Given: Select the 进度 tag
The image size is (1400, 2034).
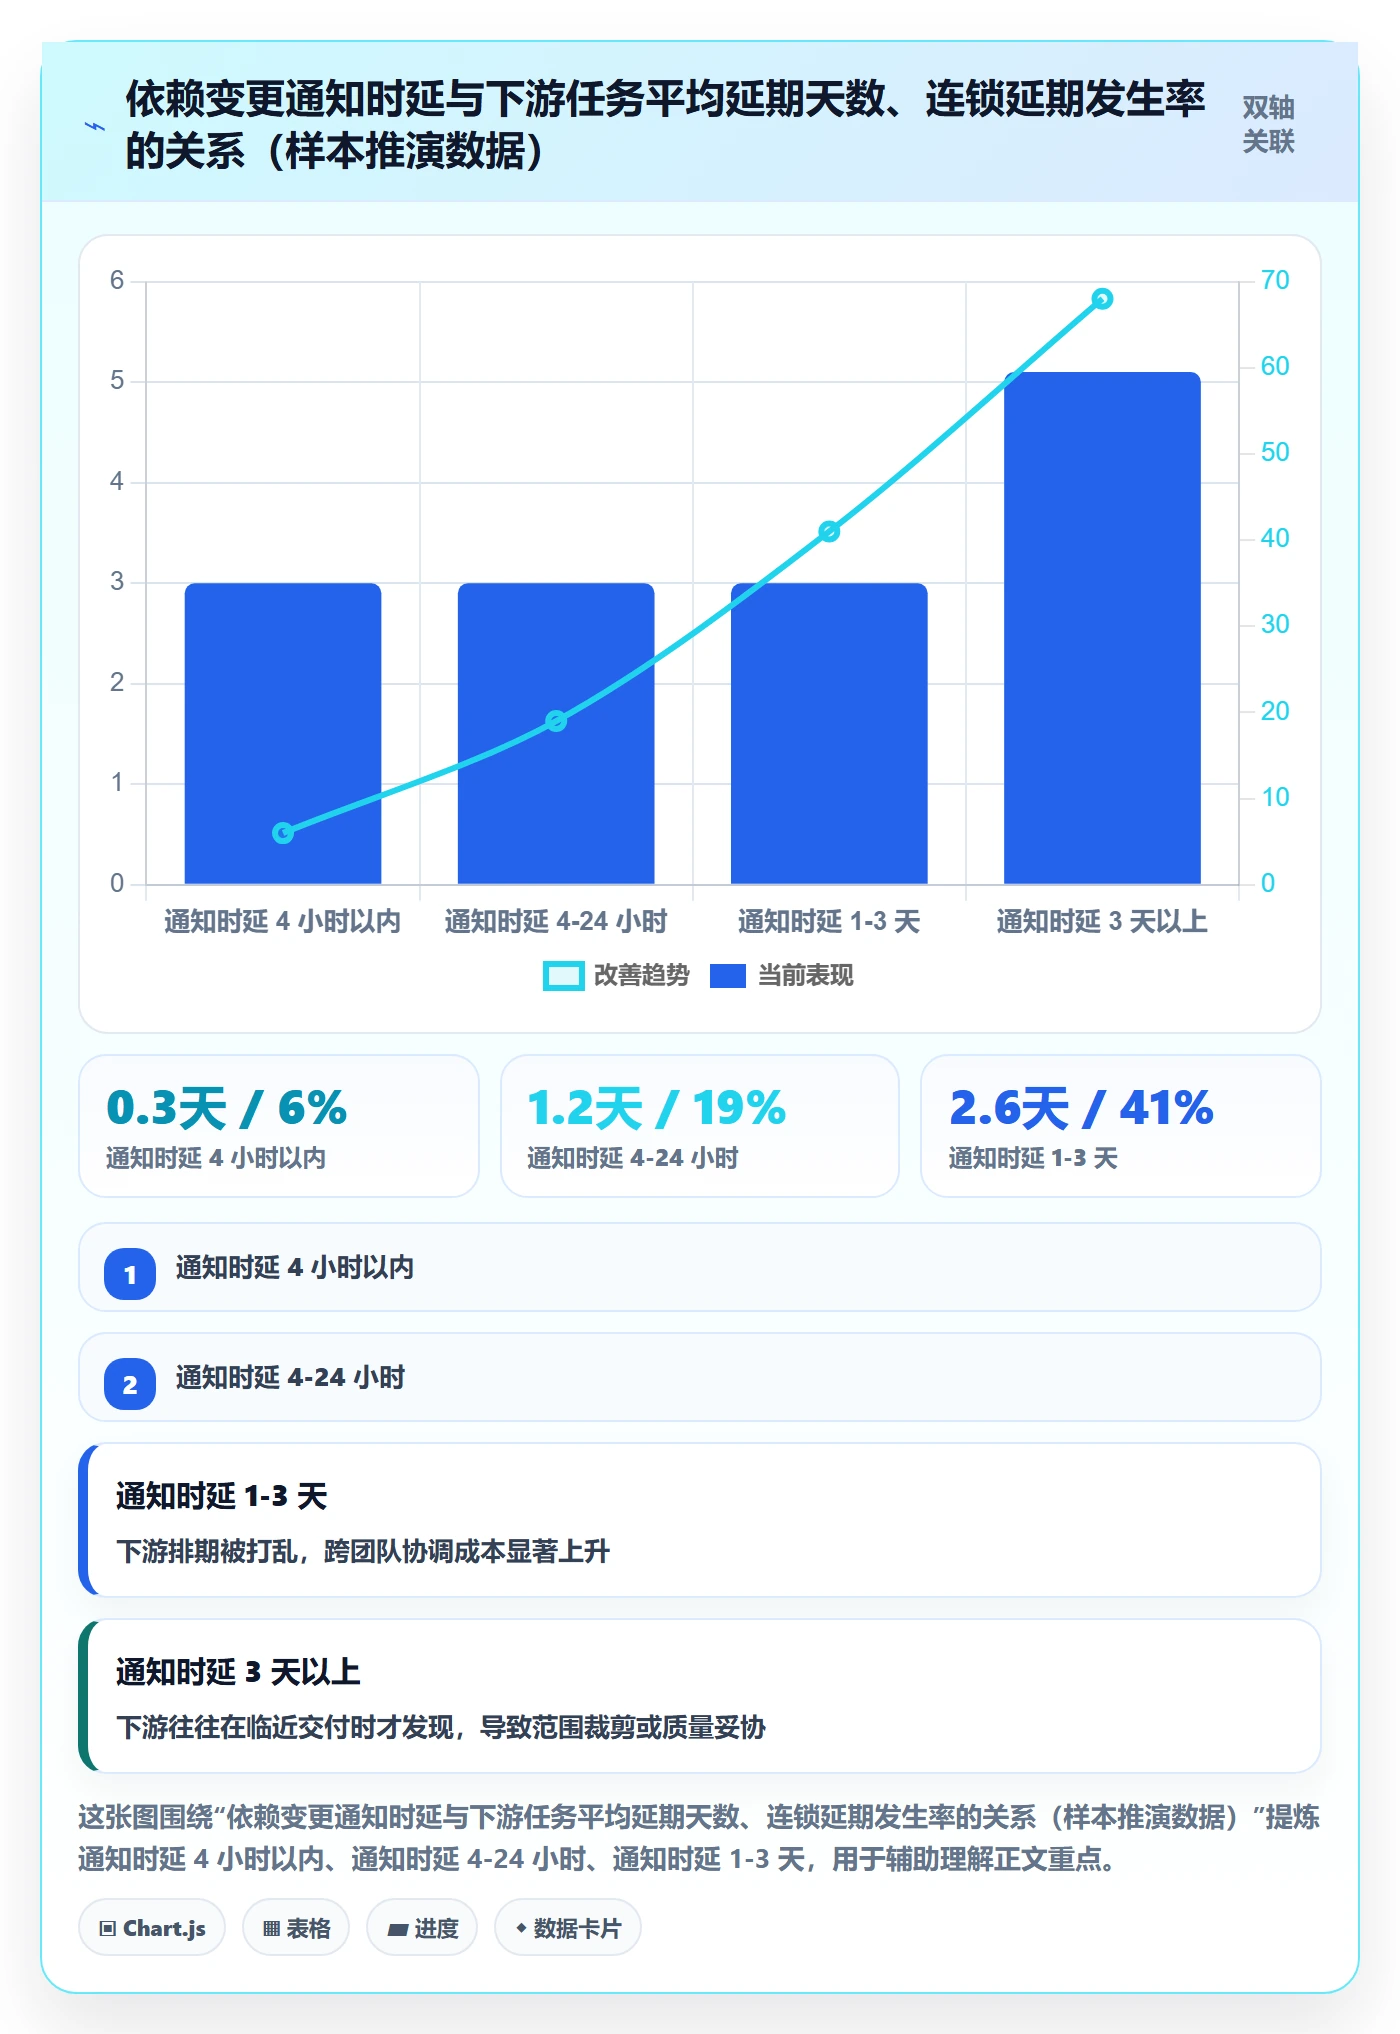Looking at the screenshot, I should (422, 1928).
